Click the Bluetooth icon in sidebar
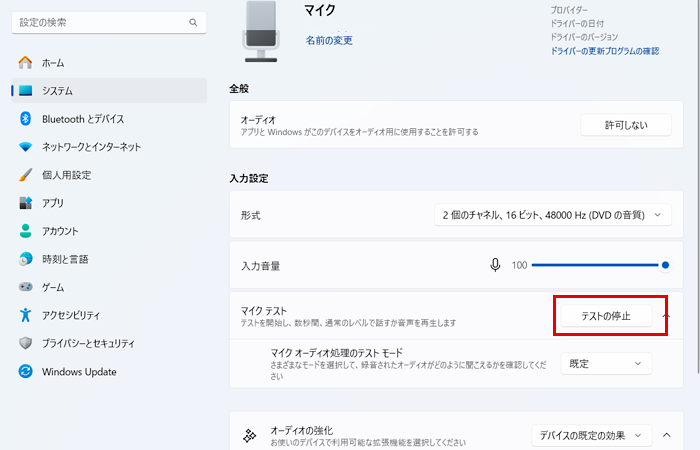The image size is (700, 450). pos(25,119)
